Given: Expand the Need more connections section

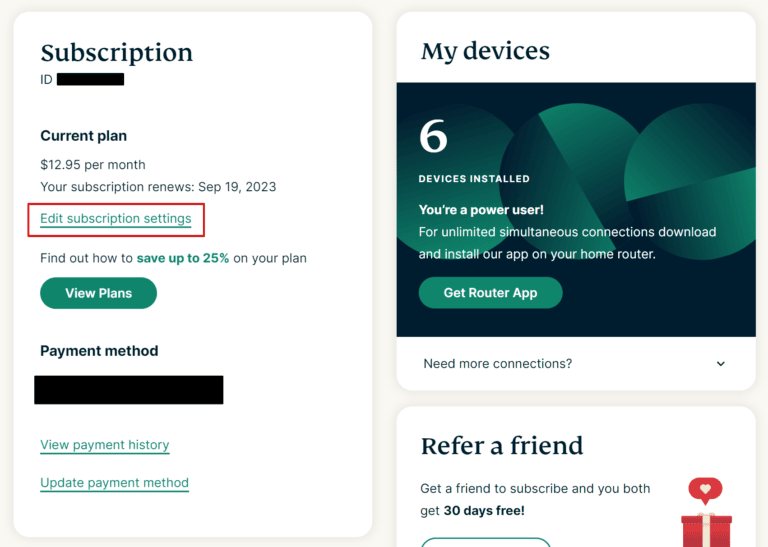Looking at the screenshot, I should click(498, 364).
